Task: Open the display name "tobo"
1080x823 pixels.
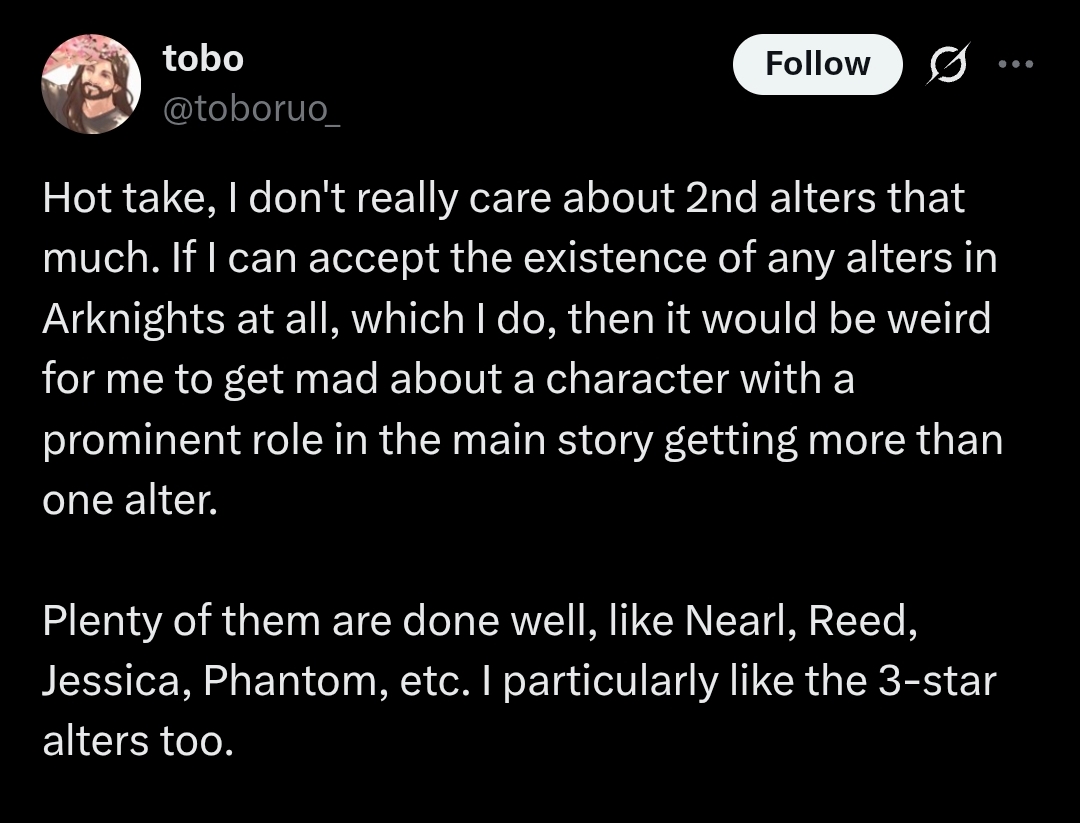Action: pos(203,59)
